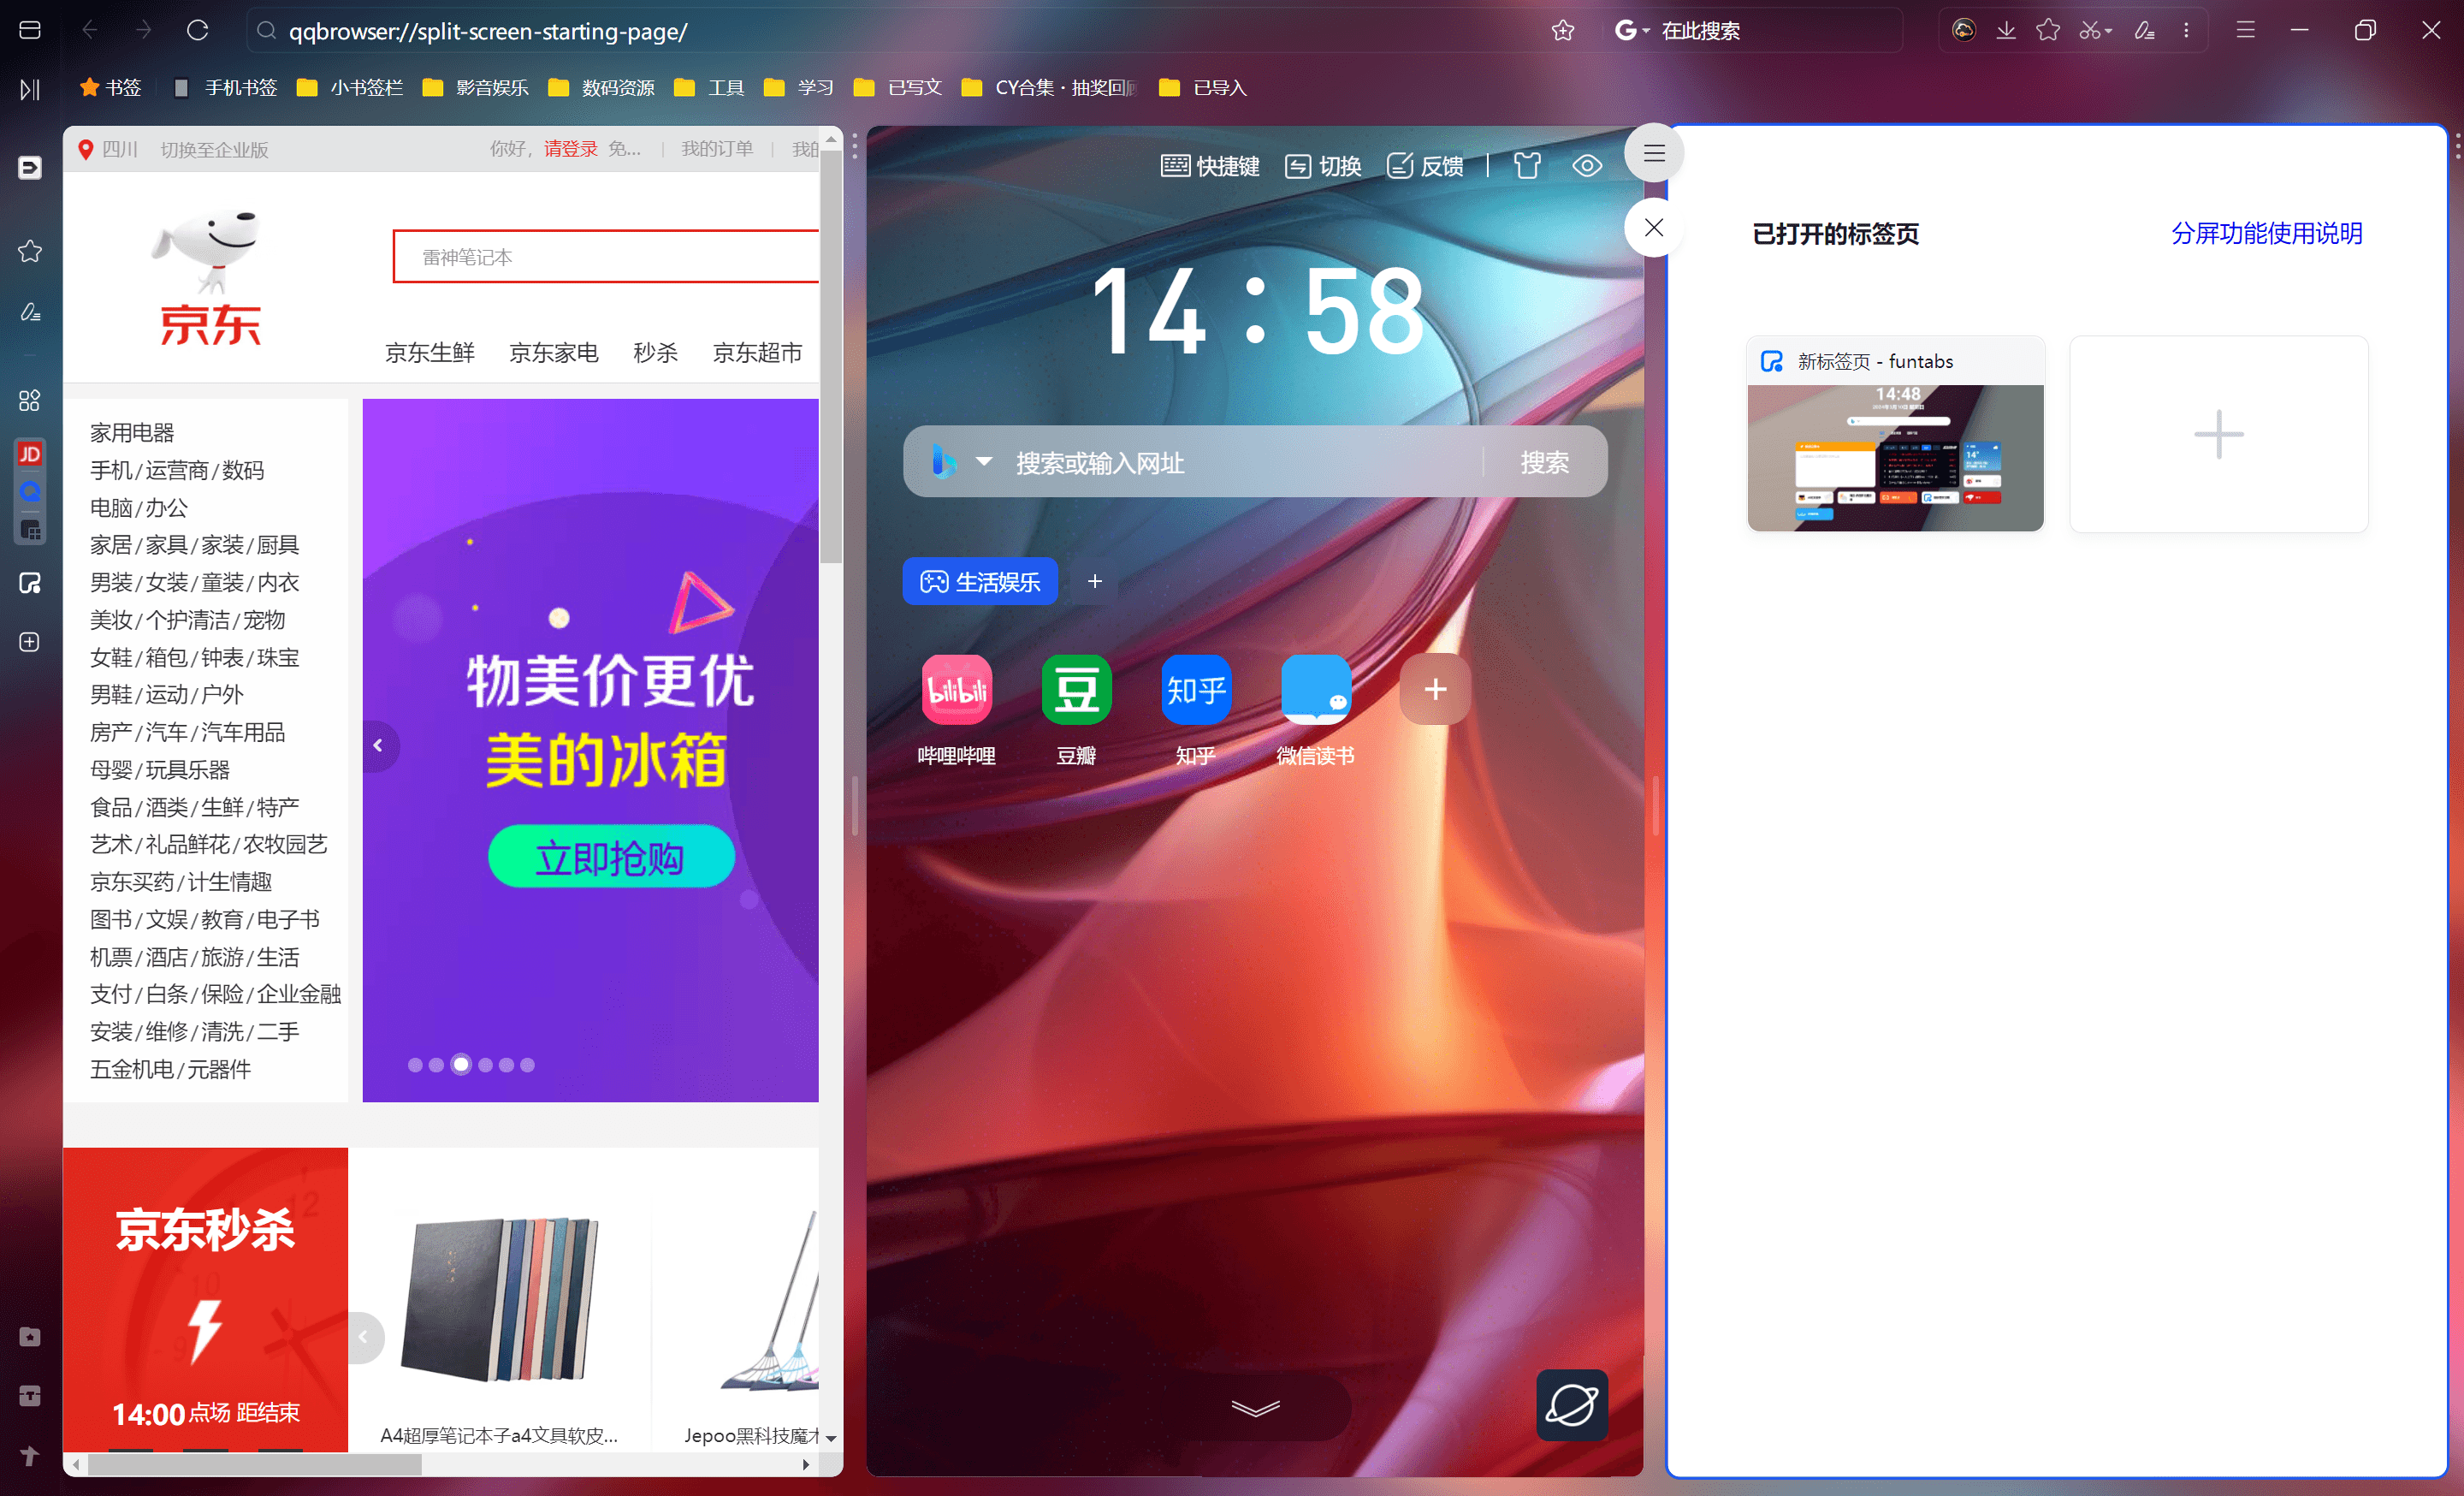Click the toolbar pen annotation icon

tap(2143, 31)
